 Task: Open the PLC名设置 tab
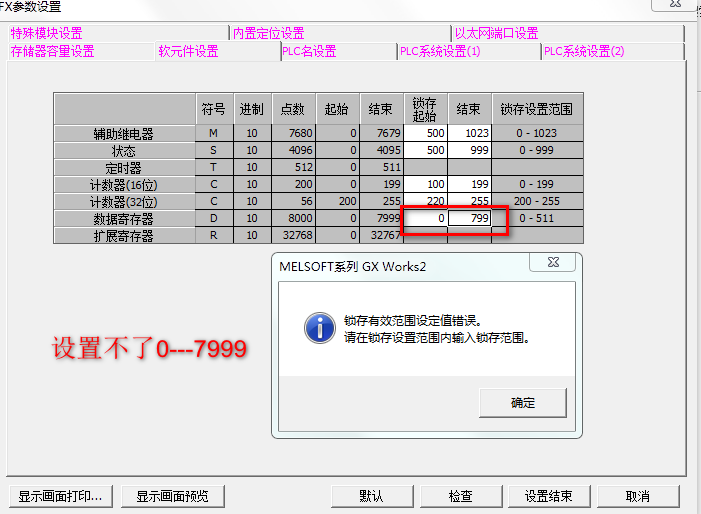[x=309, y=51]
